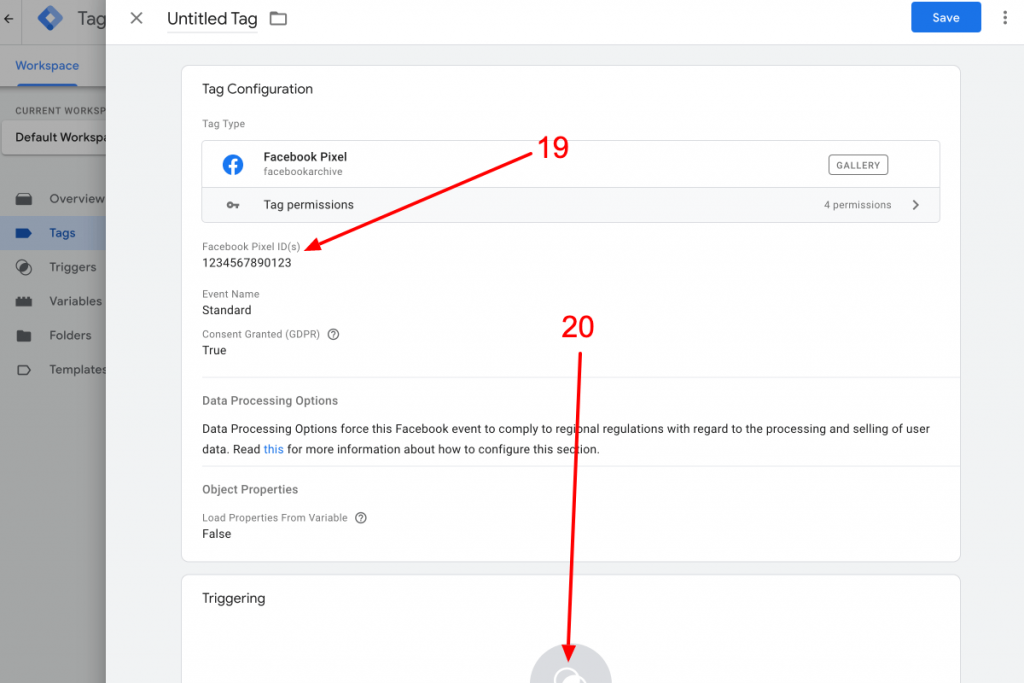Click the Tag Configuration heading
Viewport: 1024px width, 683px height.
257,89
